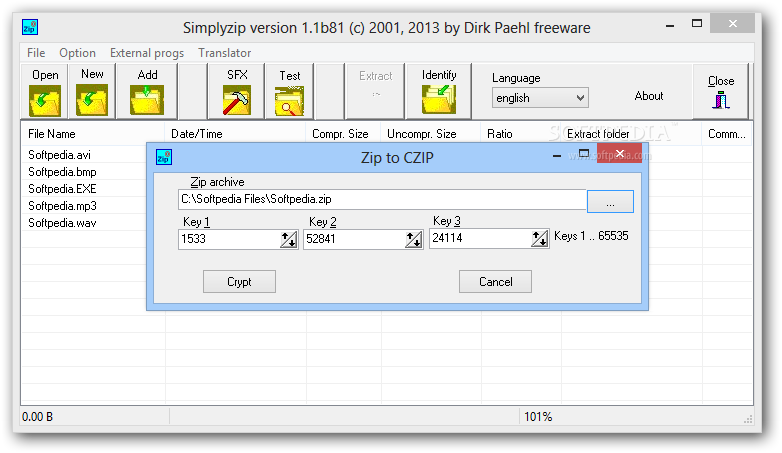This screenshot has height=453, width=782.
Task: Click the disabled Extract toolbar button
Action: coord(375,91)
